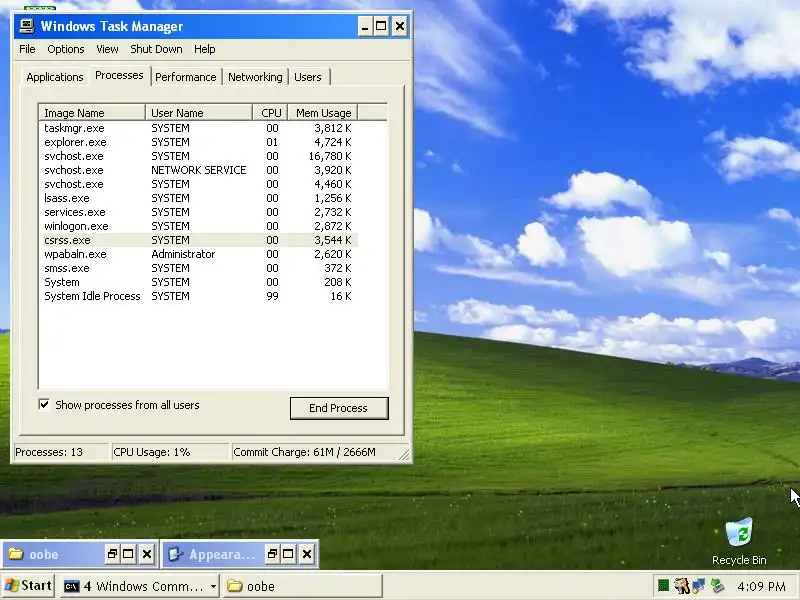Click the End Process button
This screenshot has height=600, width=800.
339,408
